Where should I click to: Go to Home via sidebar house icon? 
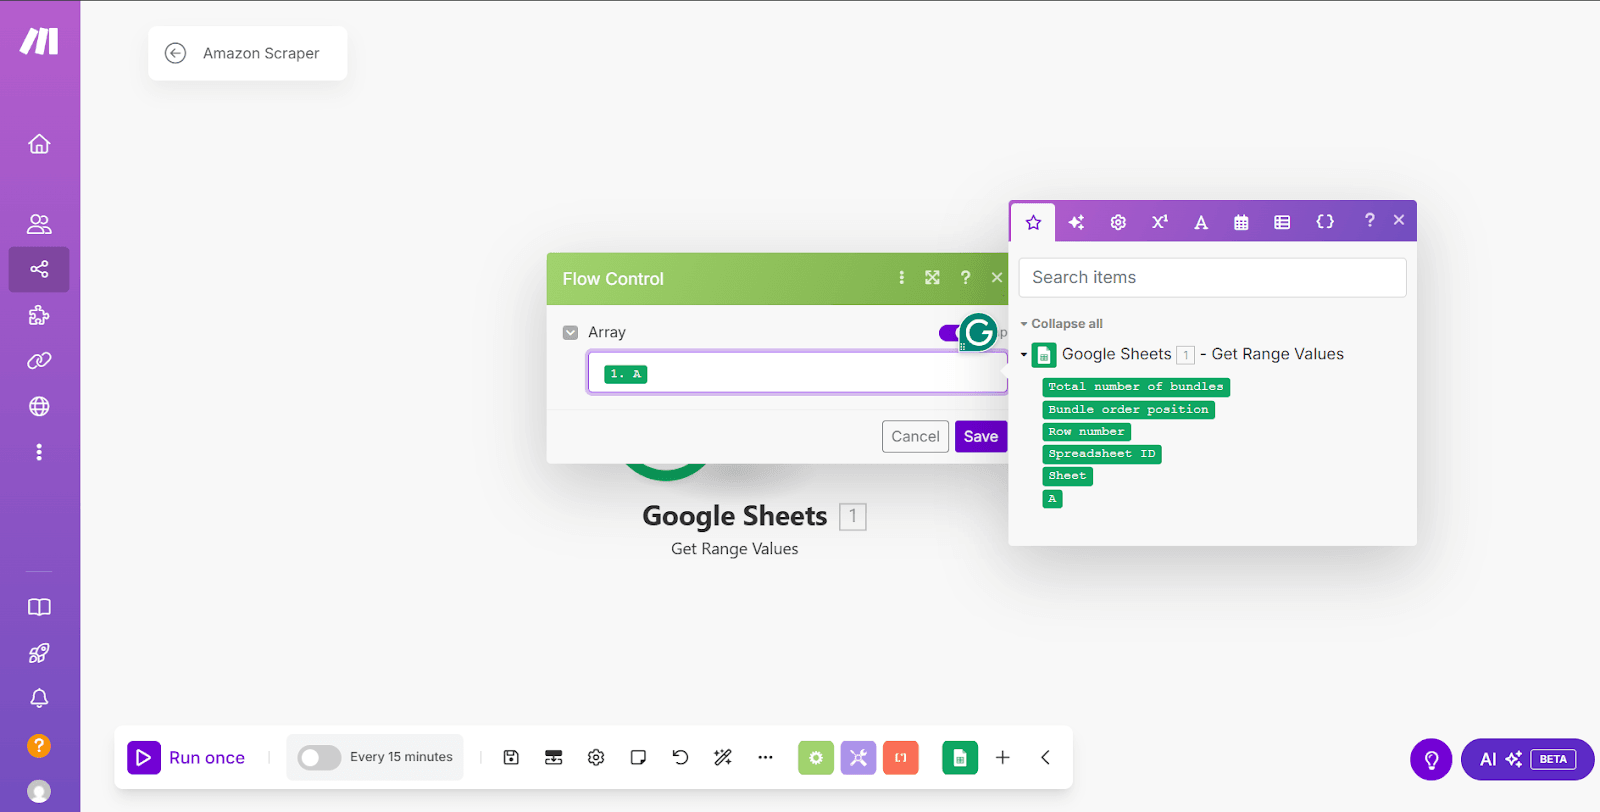(x=39, y=144)
